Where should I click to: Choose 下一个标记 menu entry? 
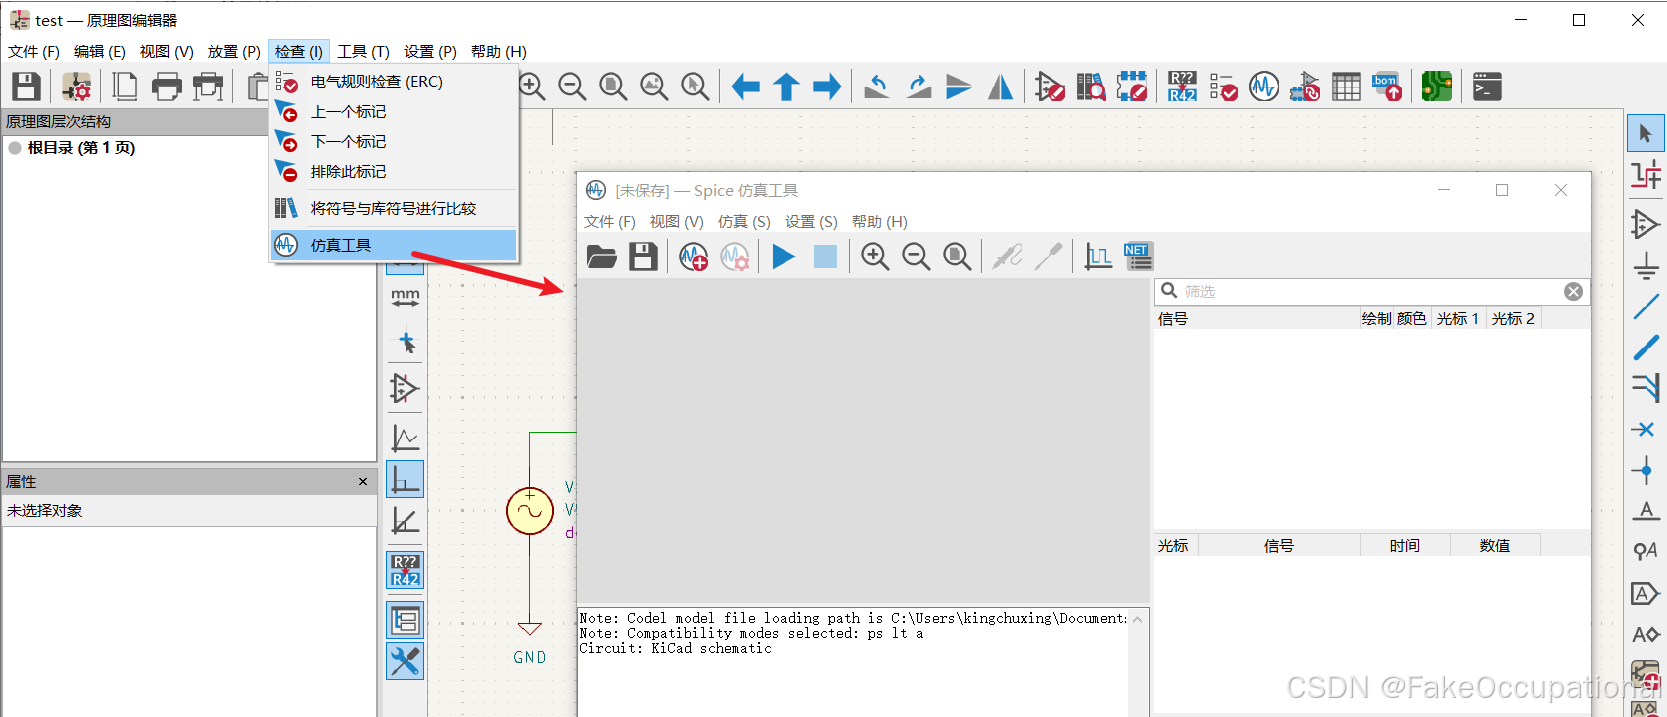pos(394,142)
